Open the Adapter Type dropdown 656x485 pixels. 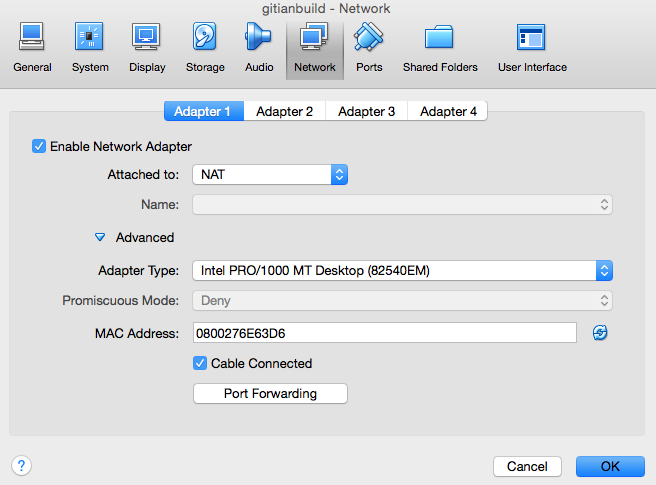click(402, 270)
